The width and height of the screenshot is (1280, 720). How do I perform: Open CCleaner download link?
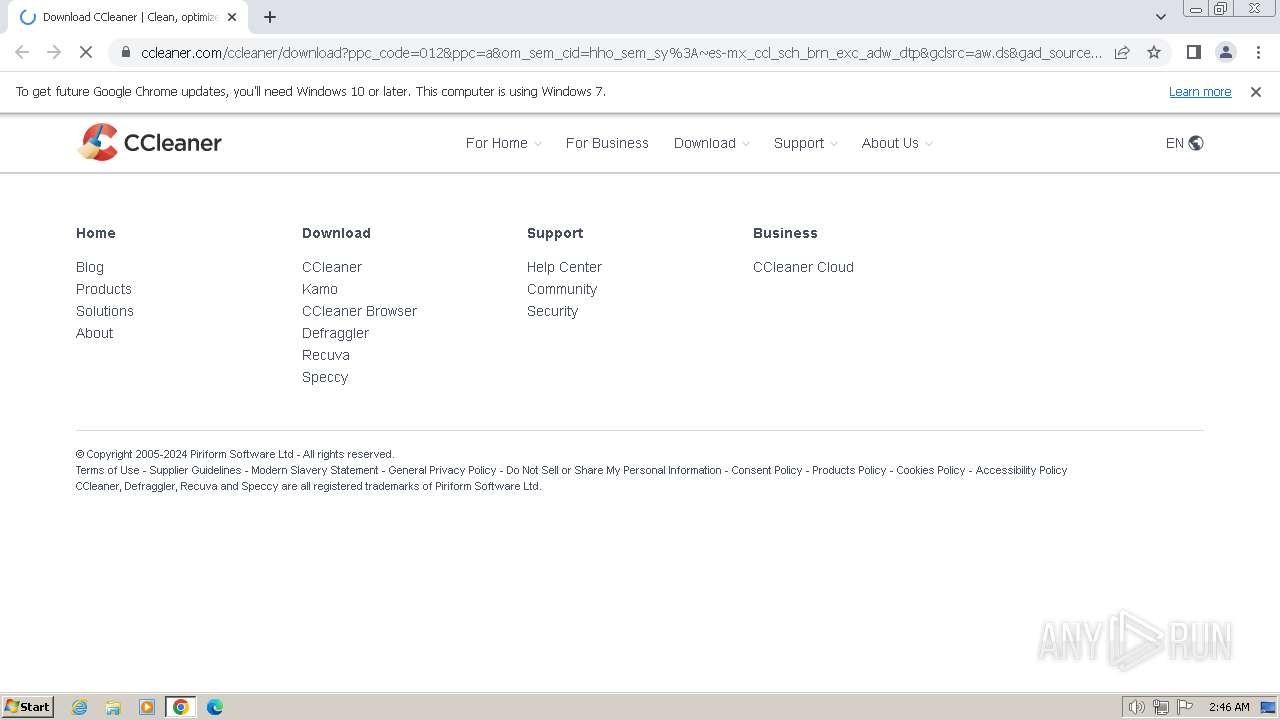(x=332, y=267)
